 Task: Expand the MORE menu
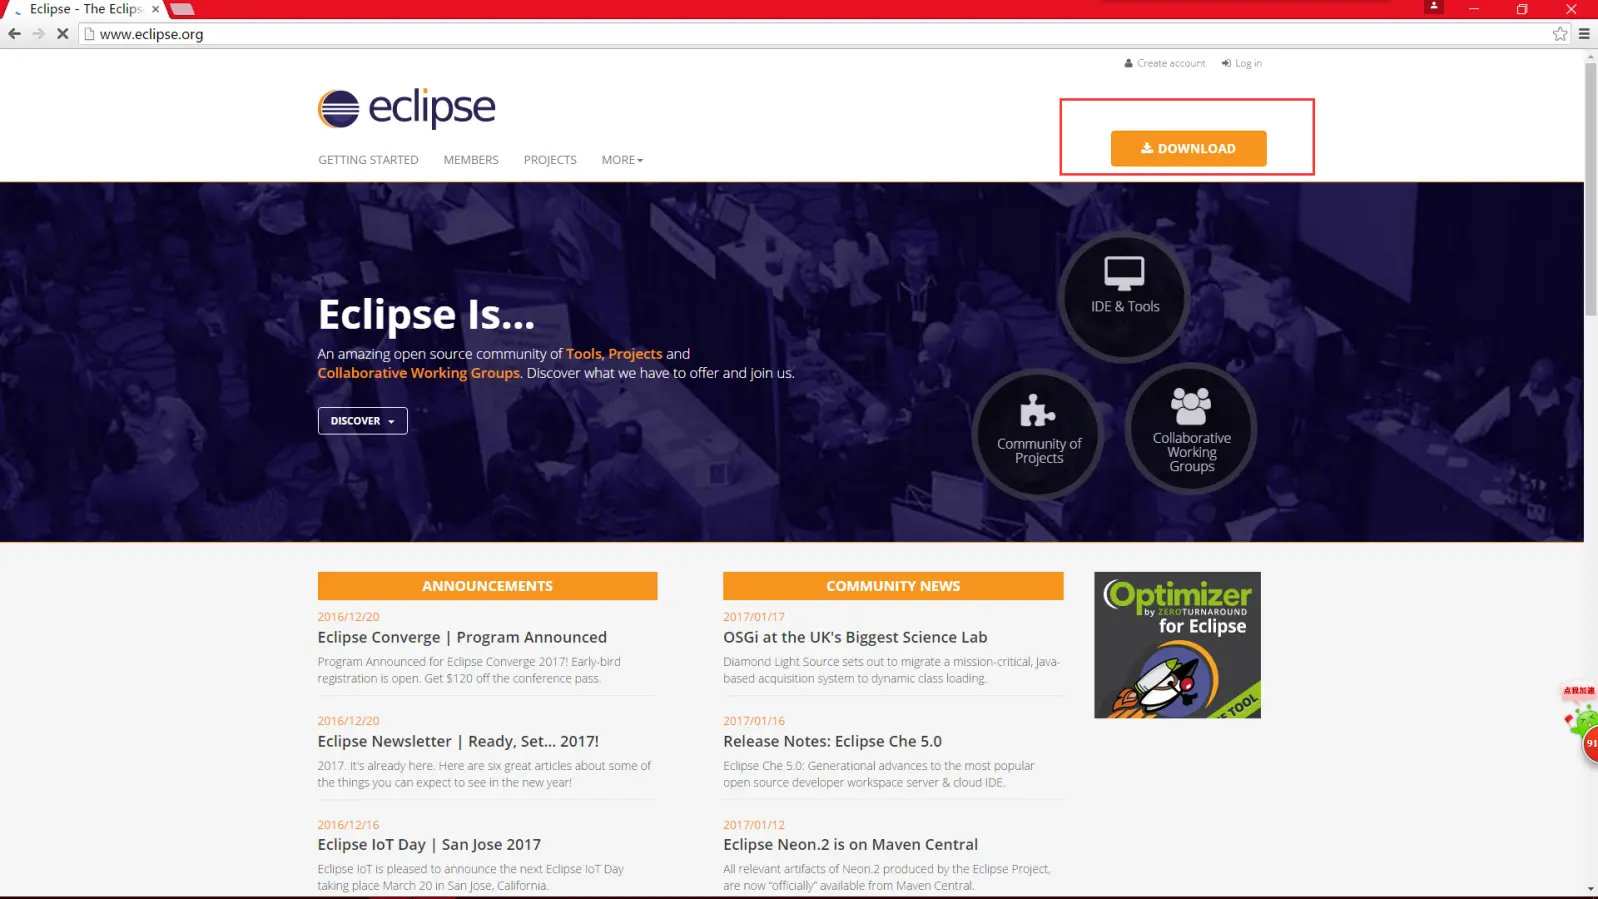point(622,160)
